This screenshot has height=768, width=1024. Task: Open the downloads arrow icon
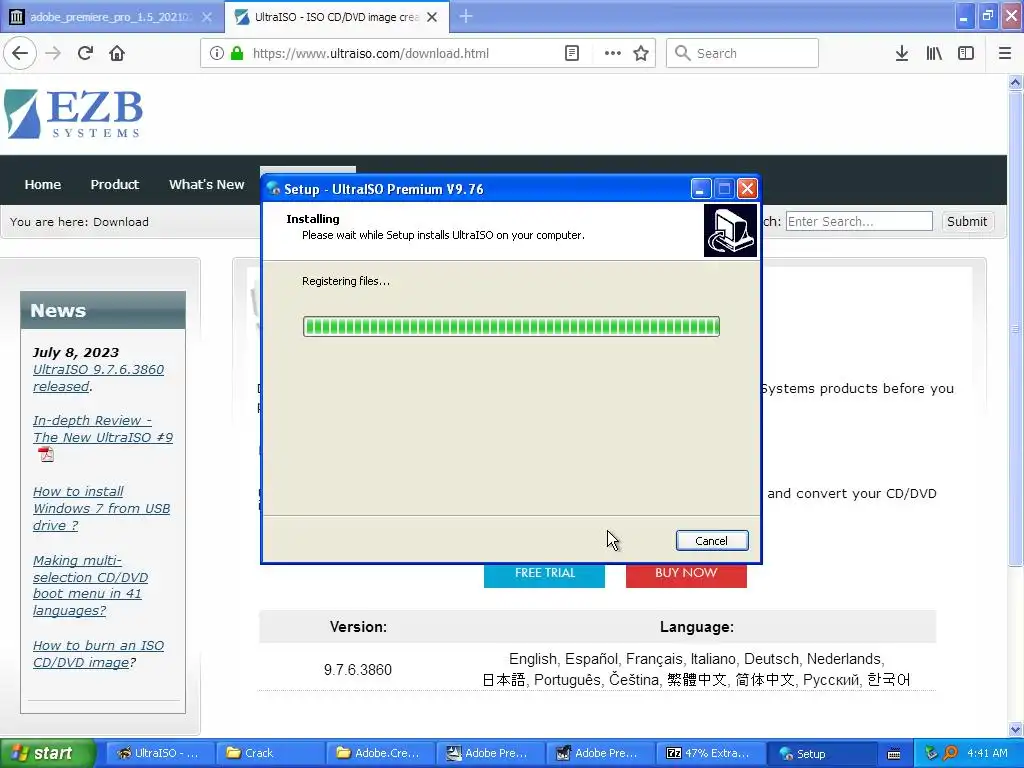click(901, 53)
